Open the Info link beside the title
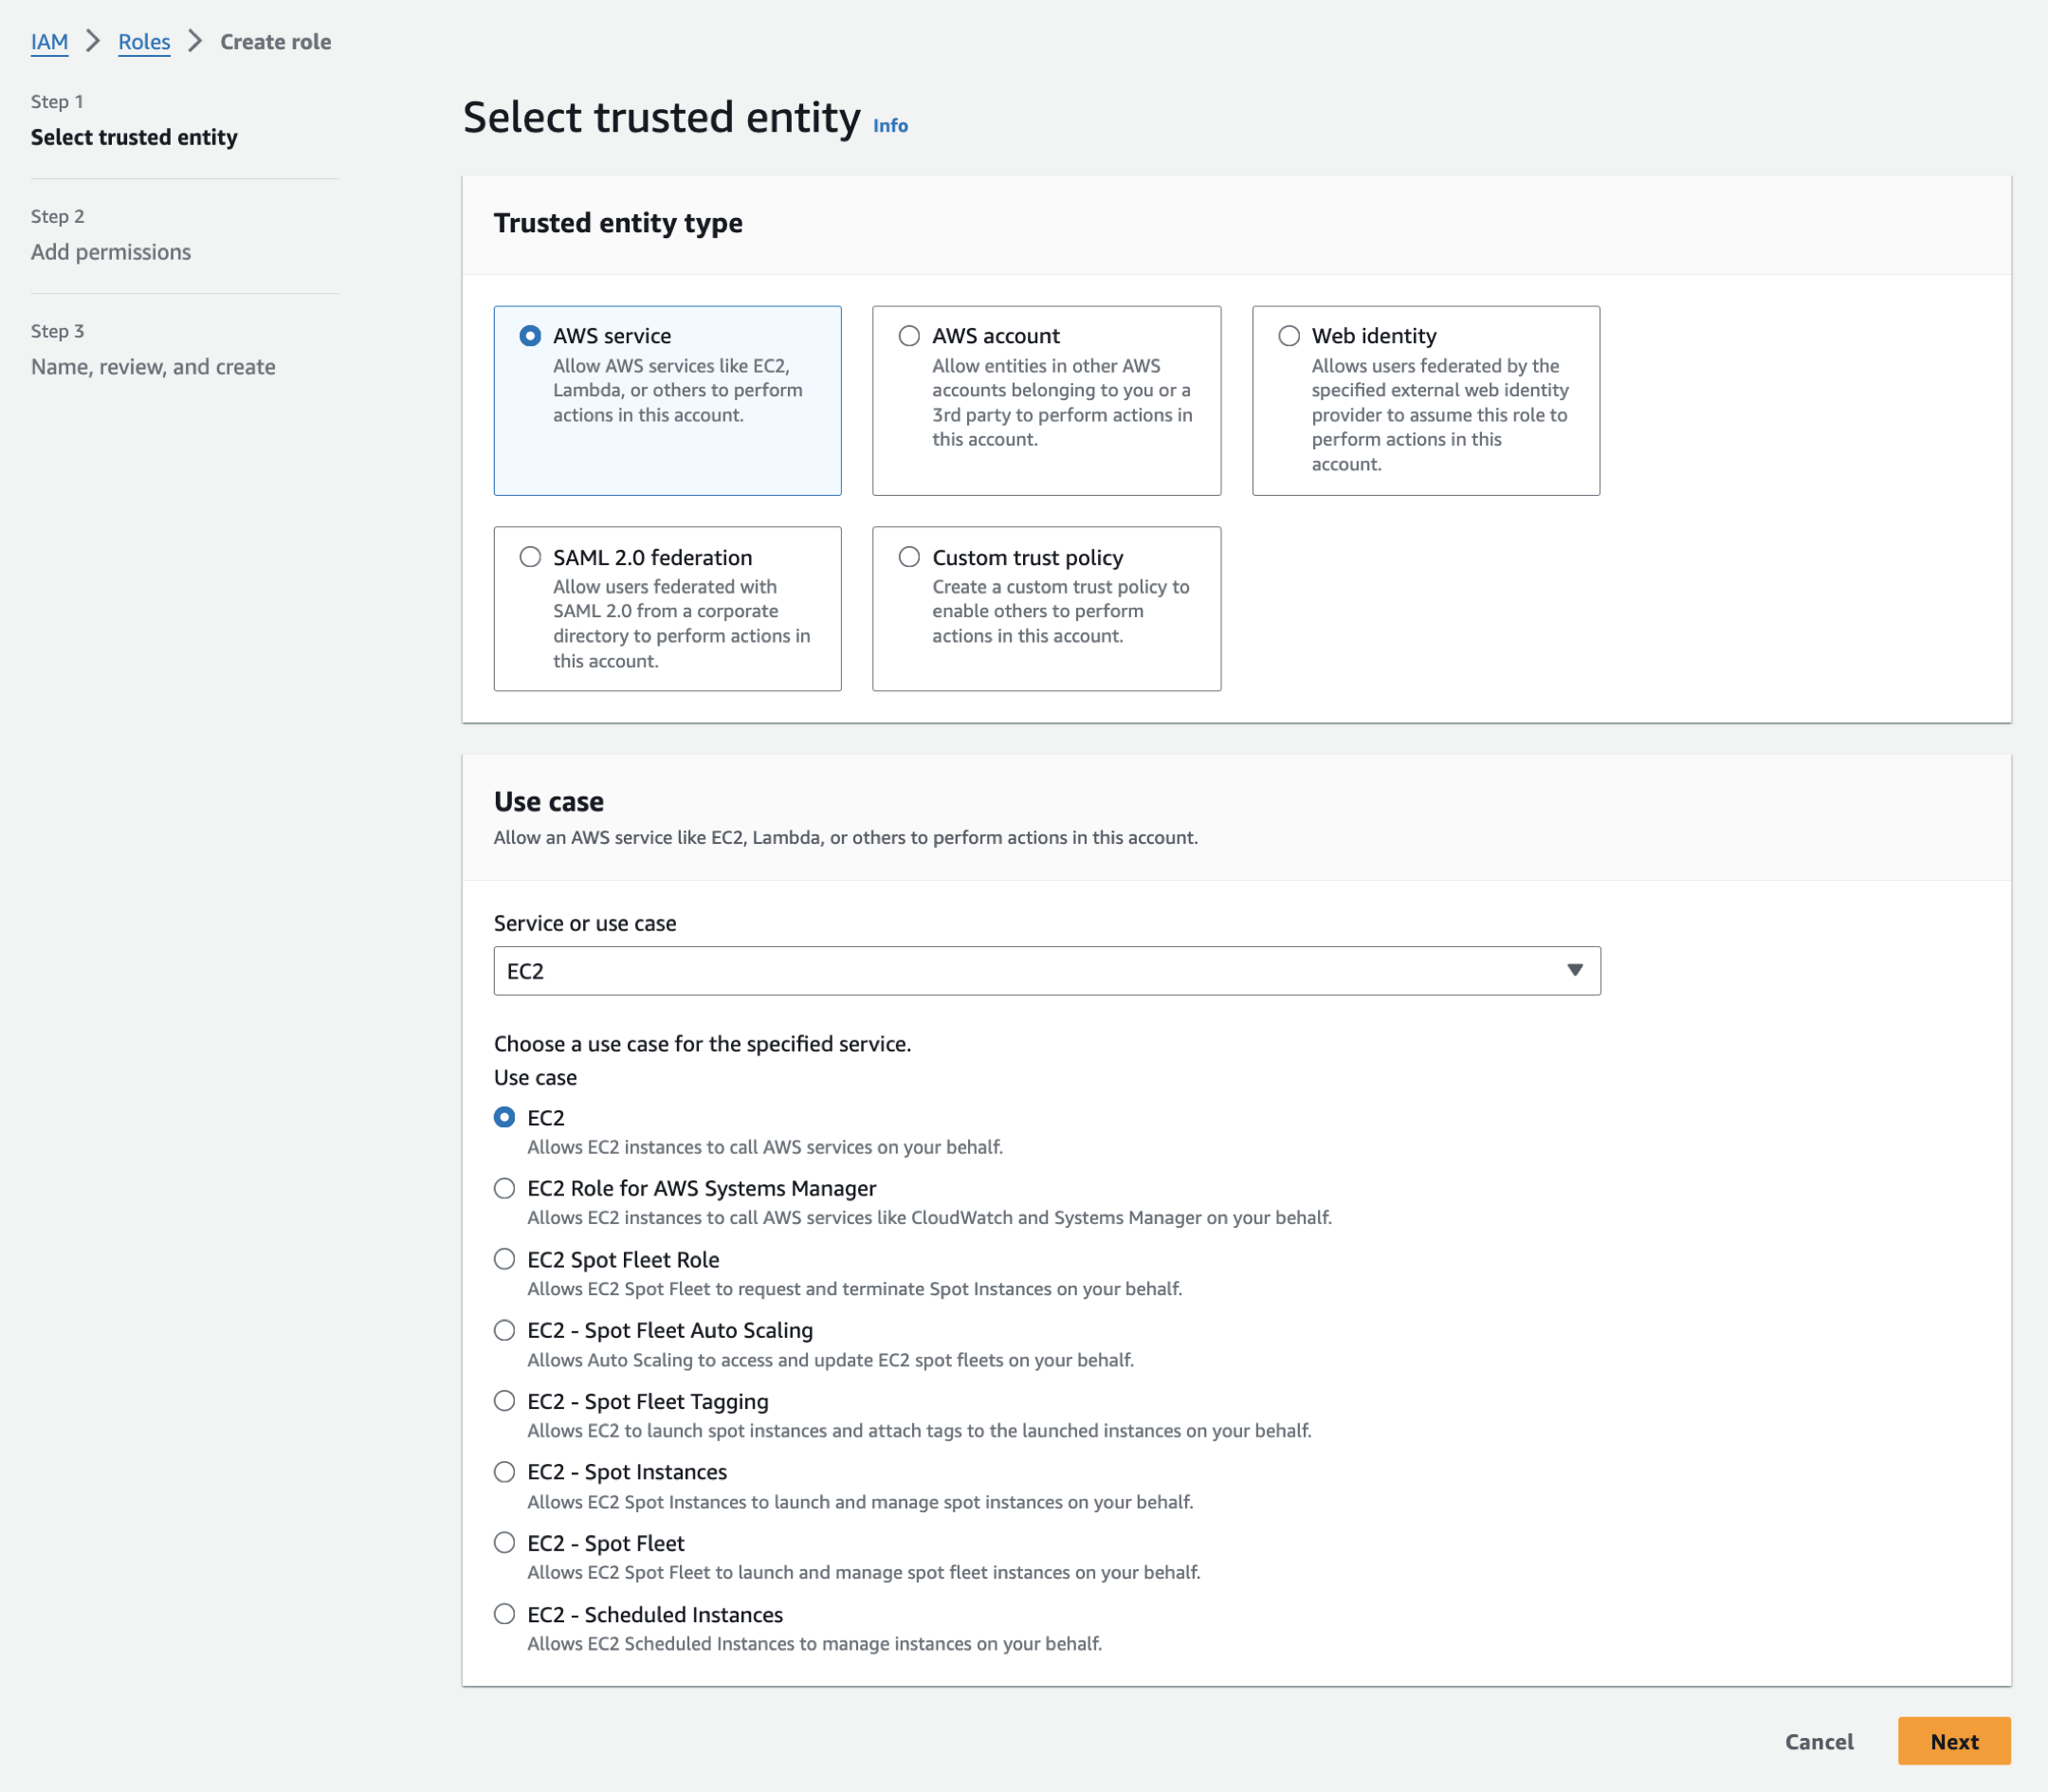The height and width of the screenshot is (1792, 2048). coord(890,126)
